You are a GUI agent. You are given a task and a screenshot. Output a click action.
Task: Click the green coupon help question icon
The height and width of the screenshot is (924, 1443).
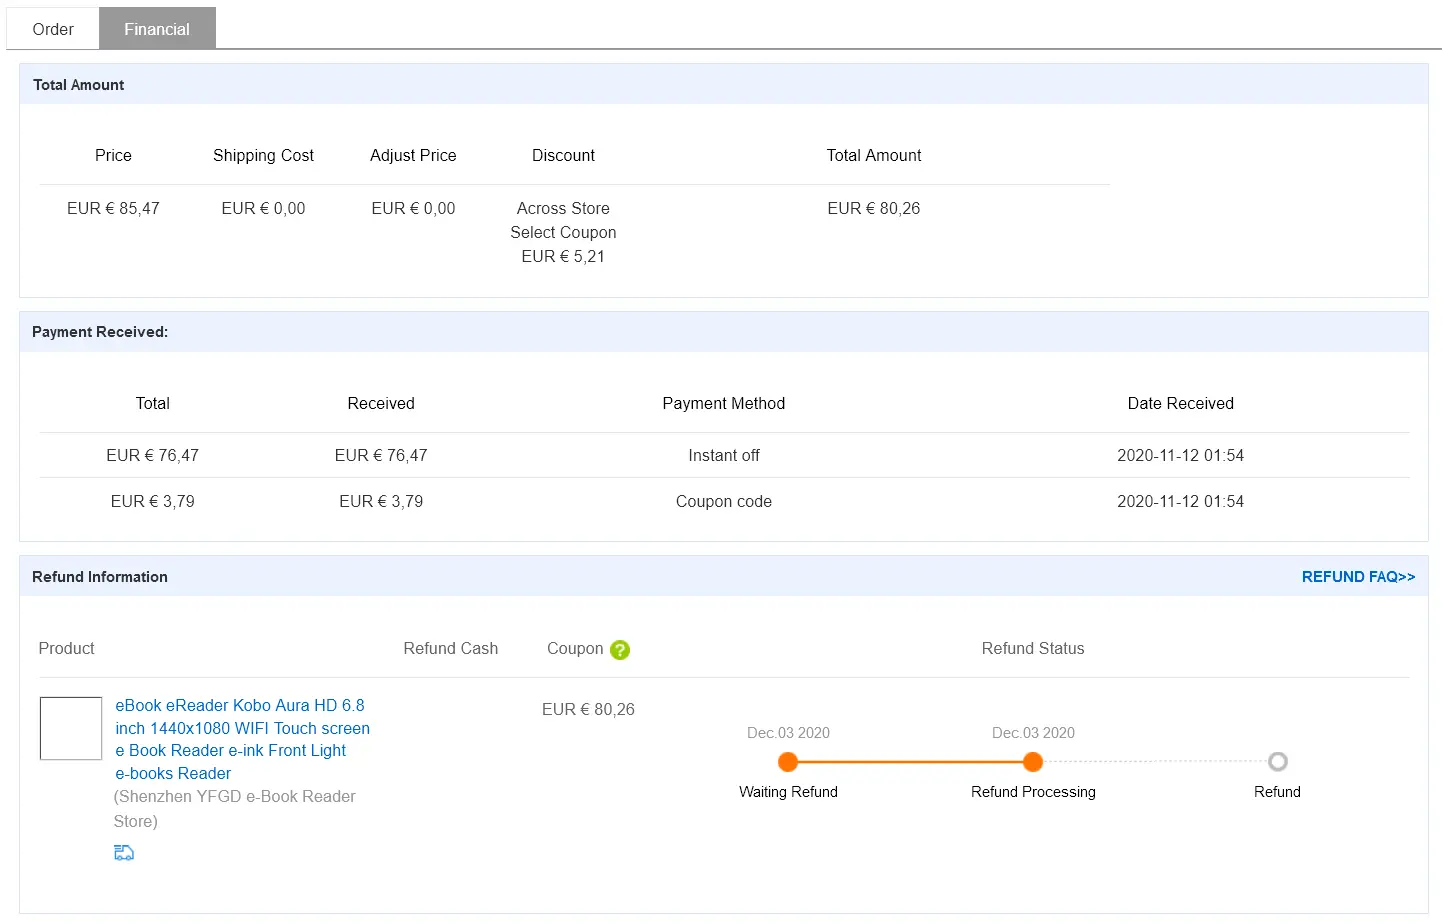click(x=620, y=650)
